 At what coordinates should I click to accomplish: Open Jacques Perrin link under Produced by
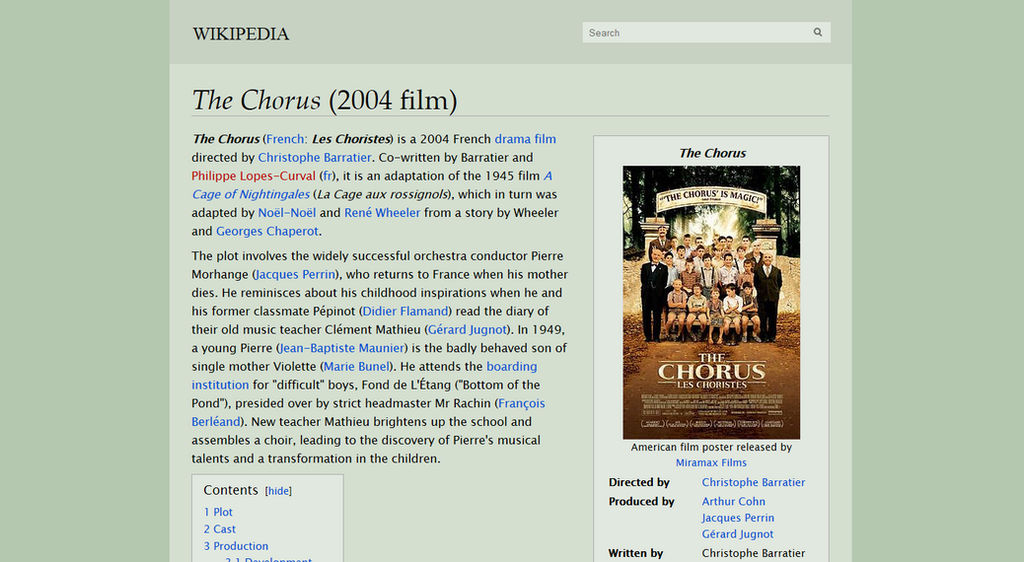738,518
